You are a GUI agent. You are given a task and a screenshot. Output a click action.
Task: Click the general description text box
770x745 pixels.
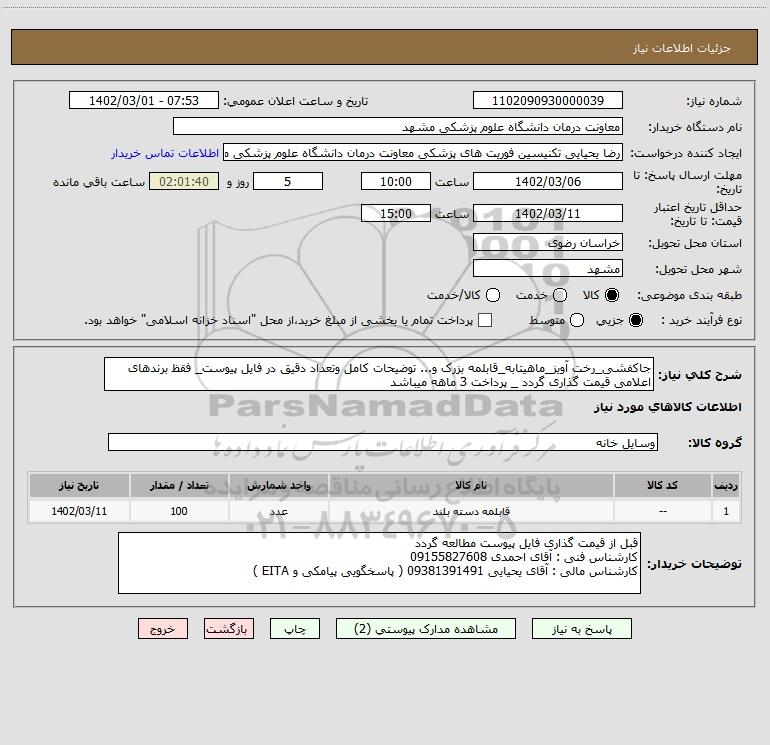point(379,374)
